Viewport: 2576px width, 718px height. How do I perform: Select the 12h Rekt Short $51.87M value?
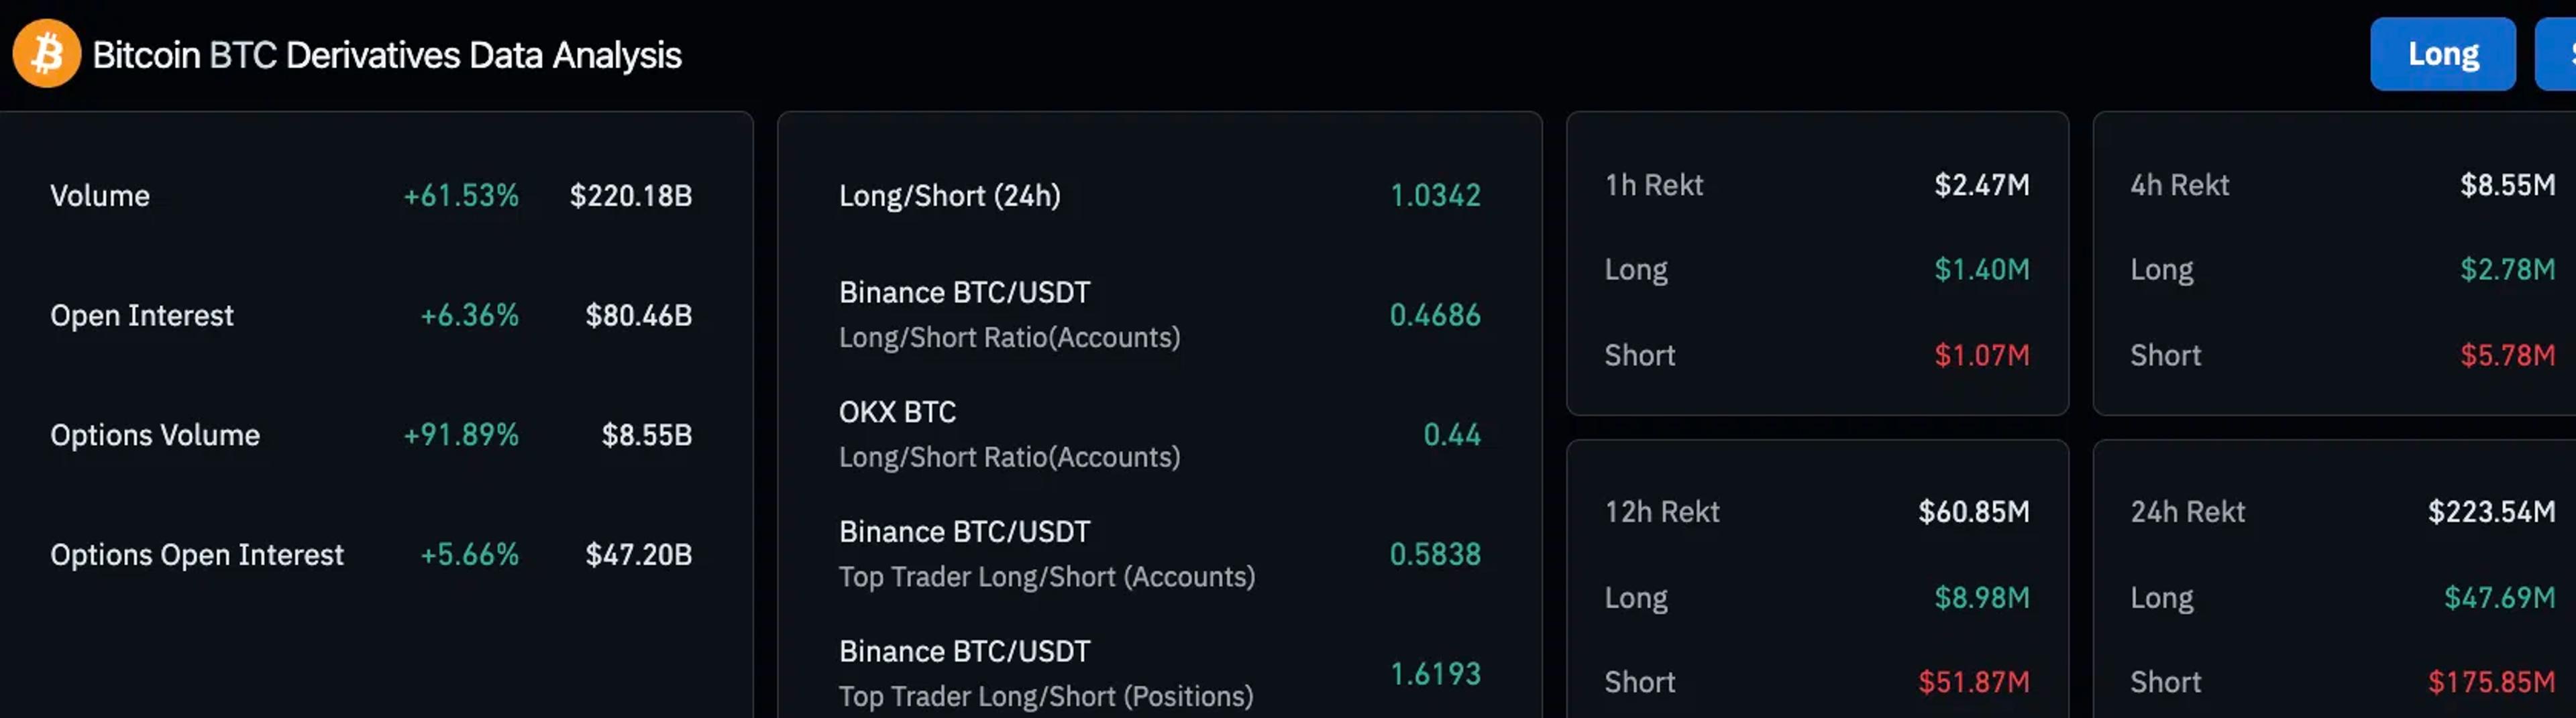point(1973,682)
